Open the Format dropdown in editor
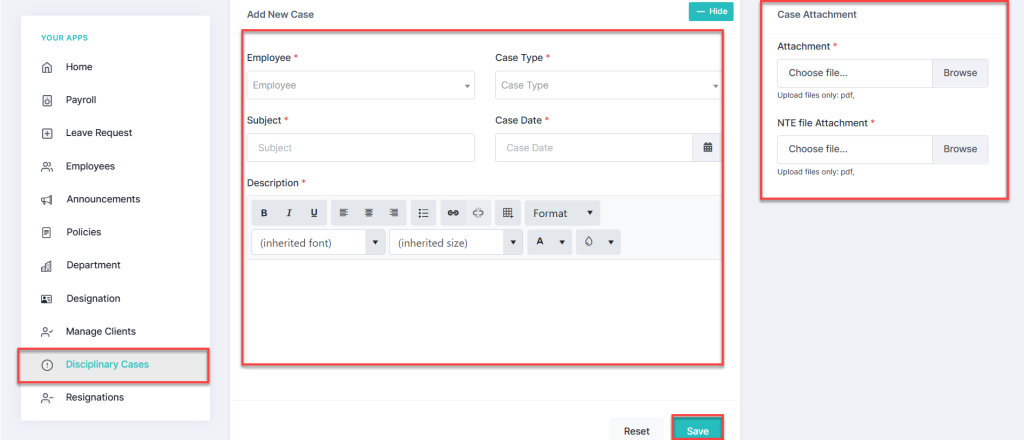Image resolution: width=1024 pixels, height=440 pixels. (562, 213)
